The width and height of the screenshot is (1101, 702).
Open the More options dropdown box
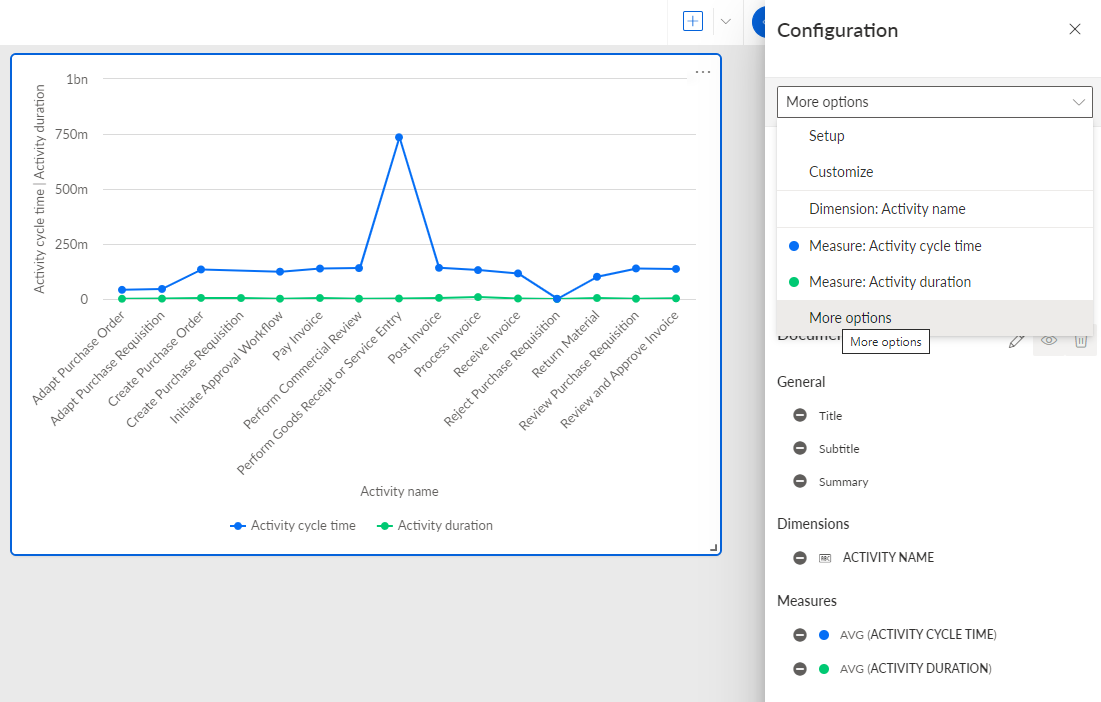coord(935,102)
